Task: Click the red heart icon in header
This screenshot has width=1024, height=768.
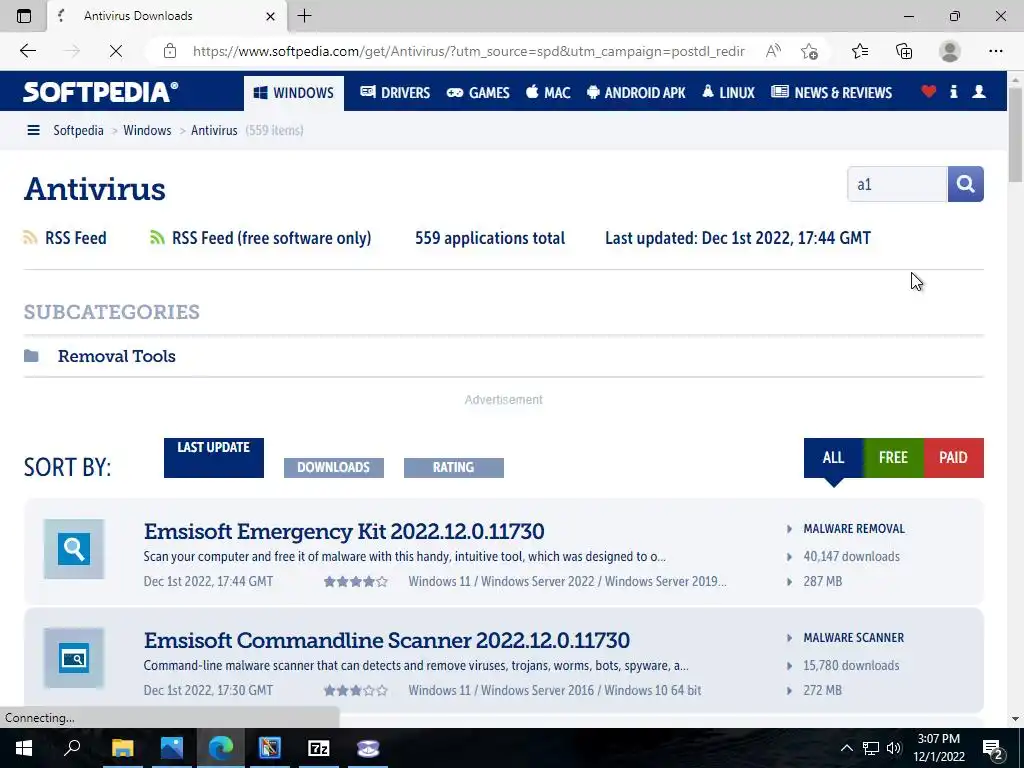Action: [x=929, y=91]
